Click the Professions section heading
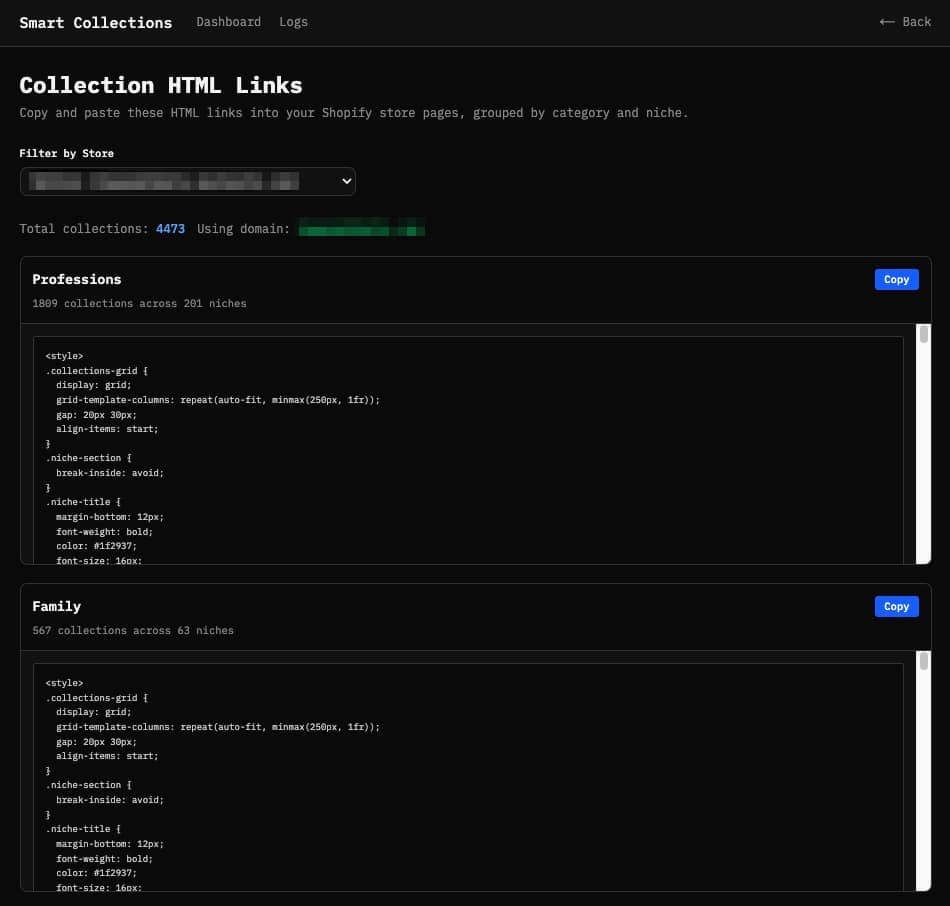950x906 pixels. click(77, 279)
